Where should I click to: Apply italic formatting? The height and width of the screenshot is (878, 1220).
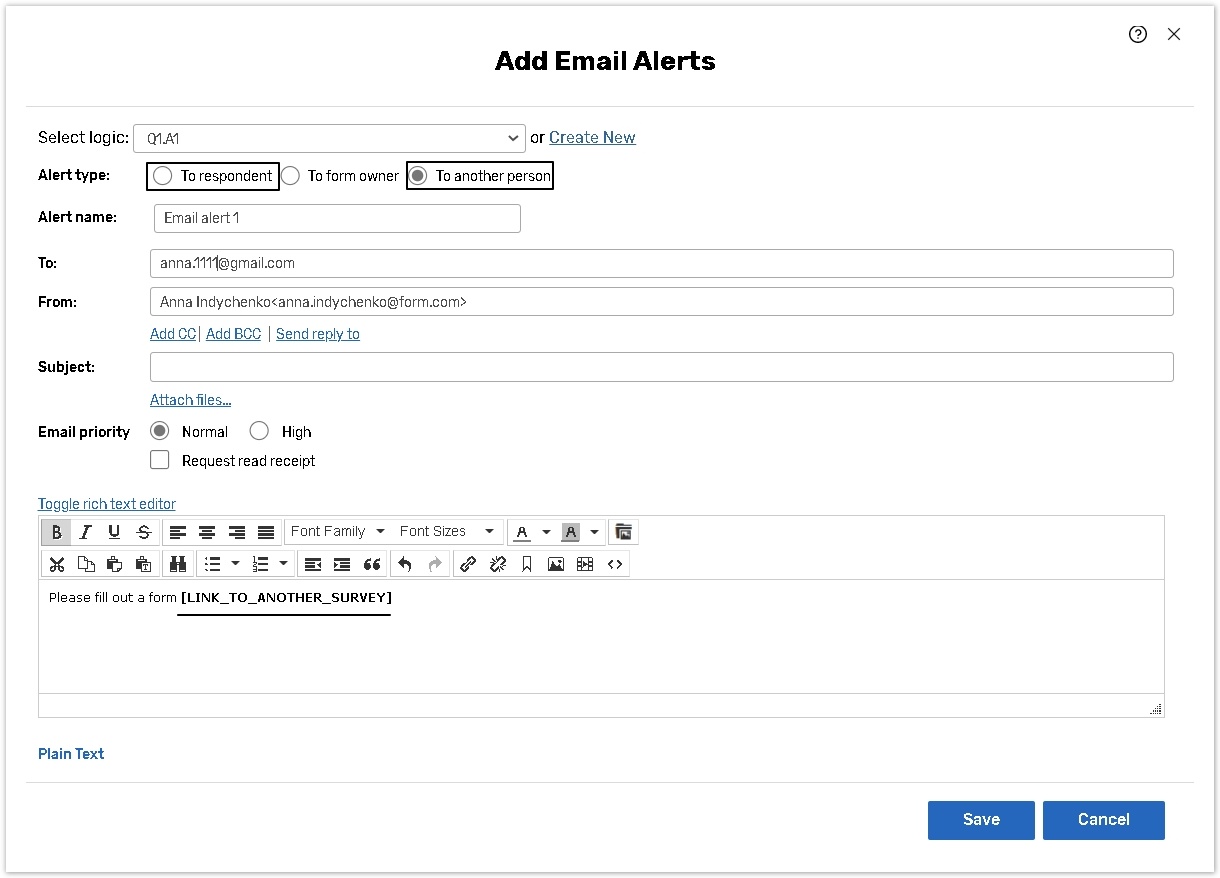(86, 532)
